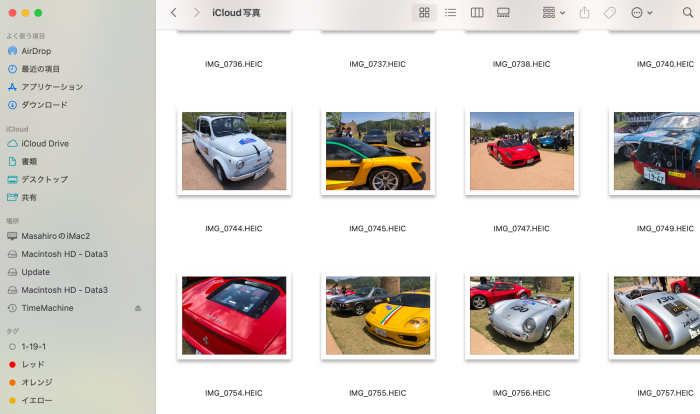Select iCloud Drive in the sidebar
Viewport: 700px width, 414px height.
[45, 143]
